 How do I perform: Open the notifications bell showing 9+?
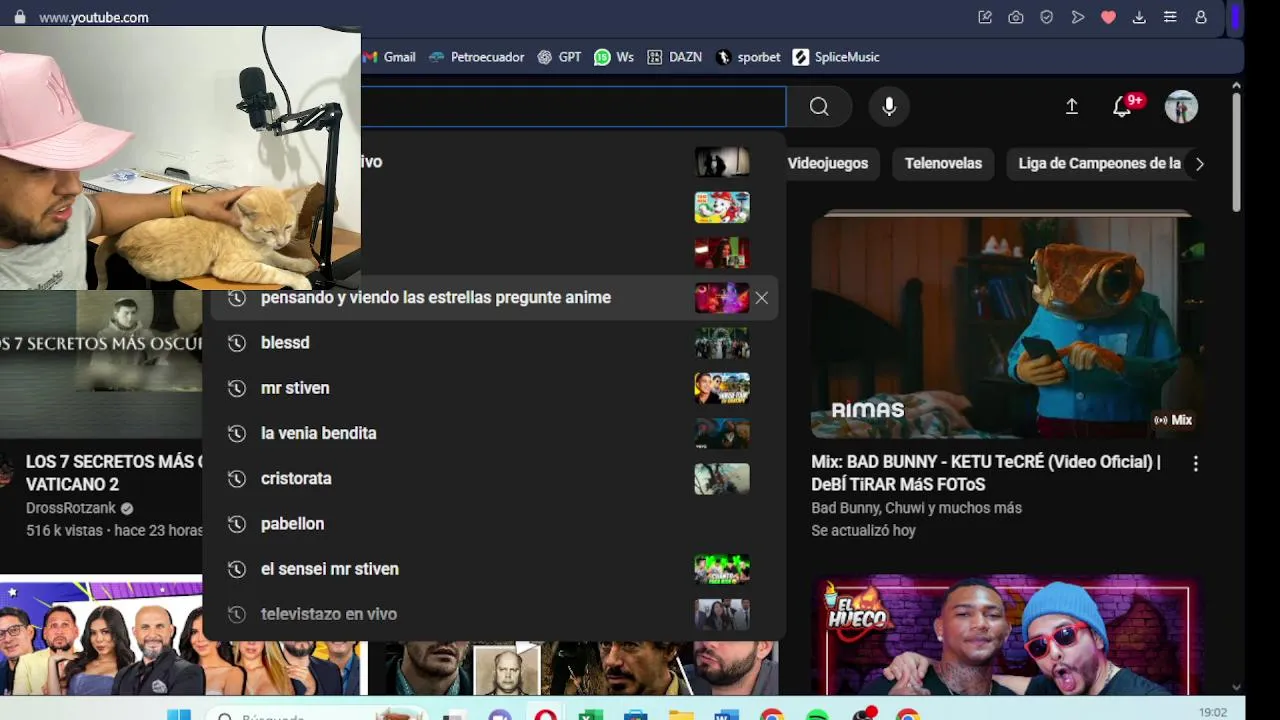tap(1123, 107)
